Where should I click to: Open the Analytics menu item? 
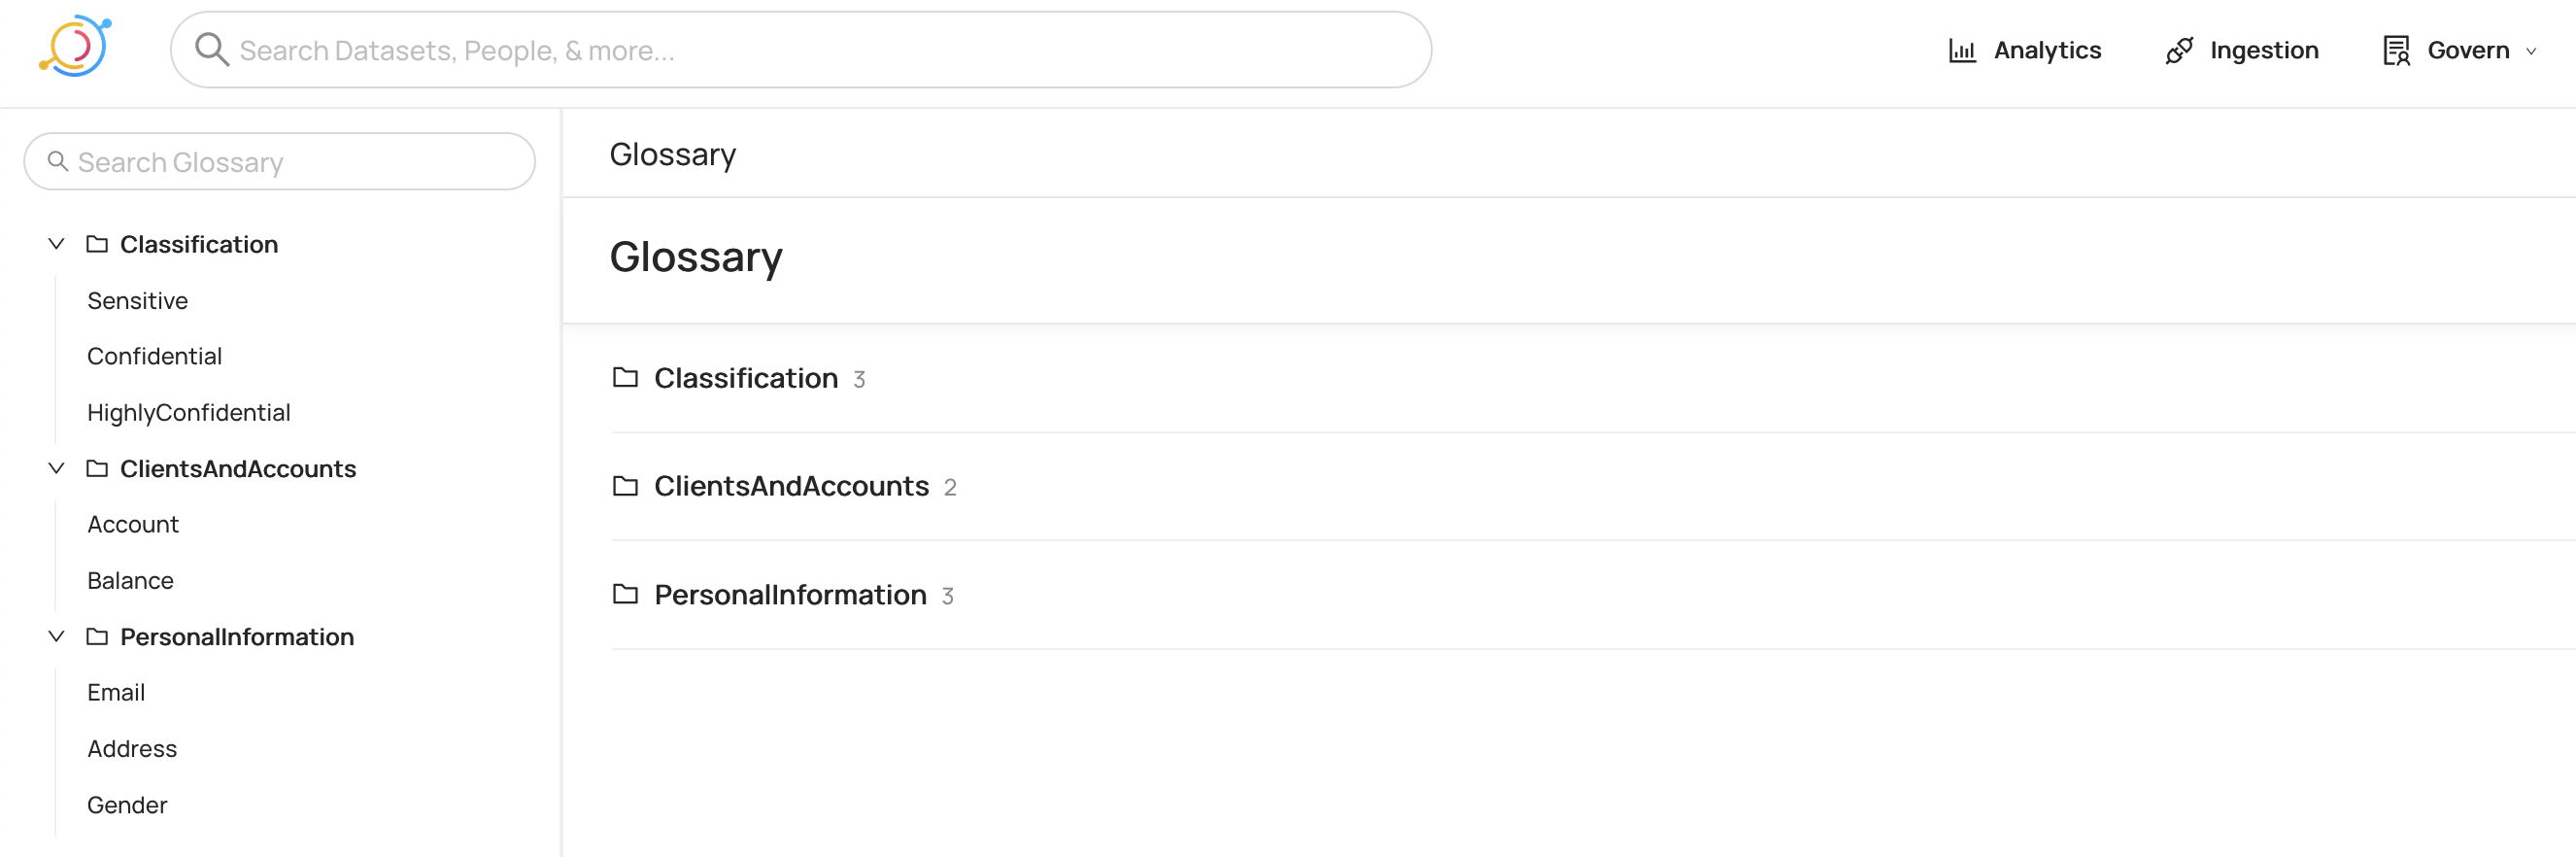click(x=2046, y=51)
